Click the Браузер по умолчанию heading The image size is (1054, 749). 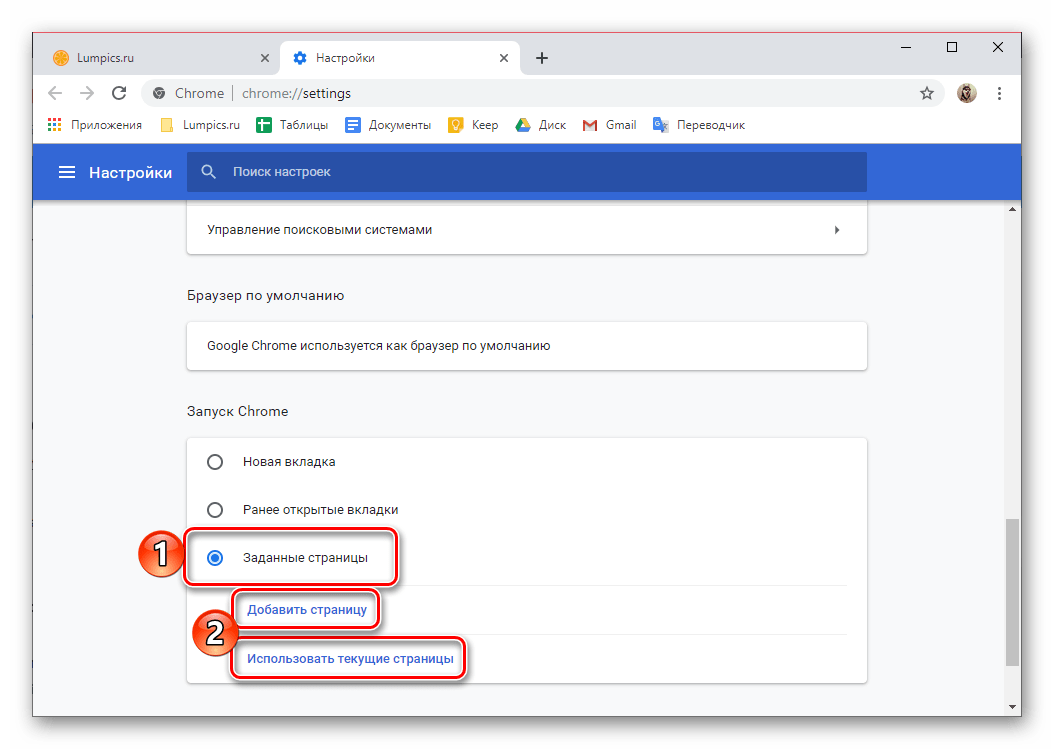[x=266, y=296]
